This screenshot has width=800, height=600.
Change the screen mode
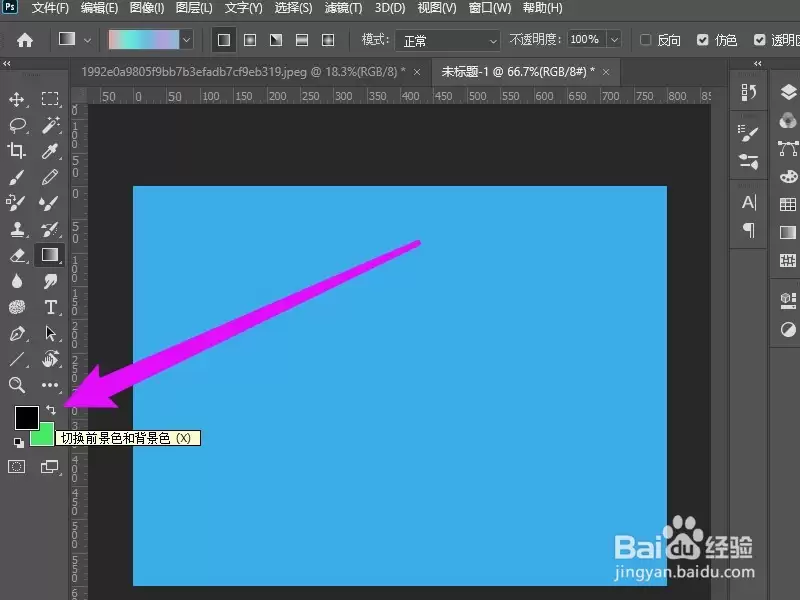point(49,466)
